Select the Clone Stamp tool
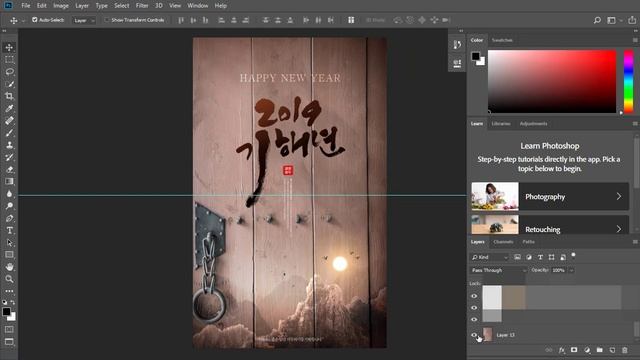Viewport: 640px width, 360px height. coord(9,145)
